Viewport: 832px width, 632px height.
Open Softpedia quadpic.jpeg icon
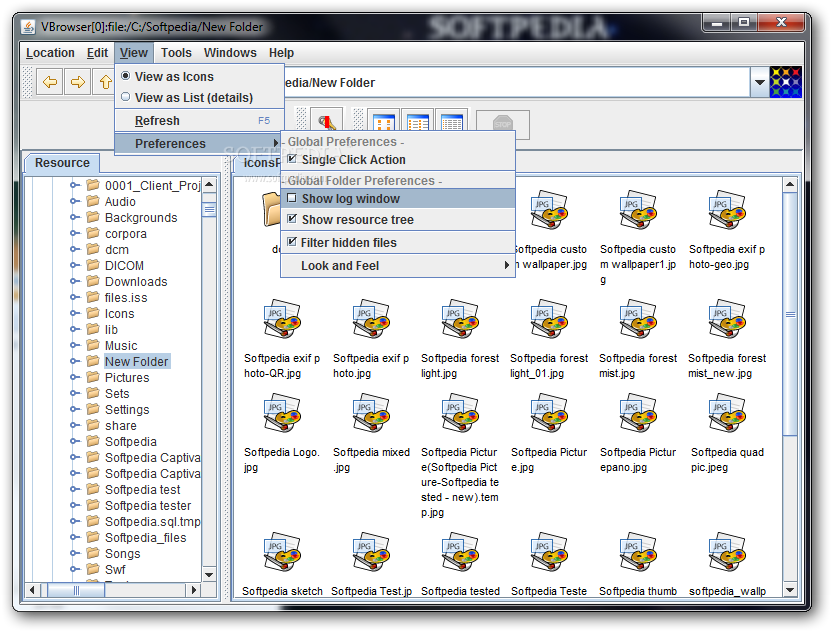(727, 414)
